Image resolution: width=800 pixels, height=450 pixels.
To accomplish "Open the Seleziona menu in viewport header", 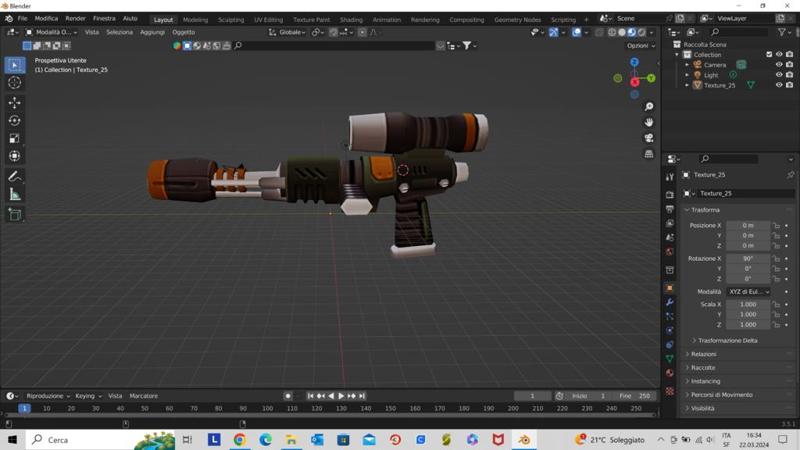I will pos(119,32).
